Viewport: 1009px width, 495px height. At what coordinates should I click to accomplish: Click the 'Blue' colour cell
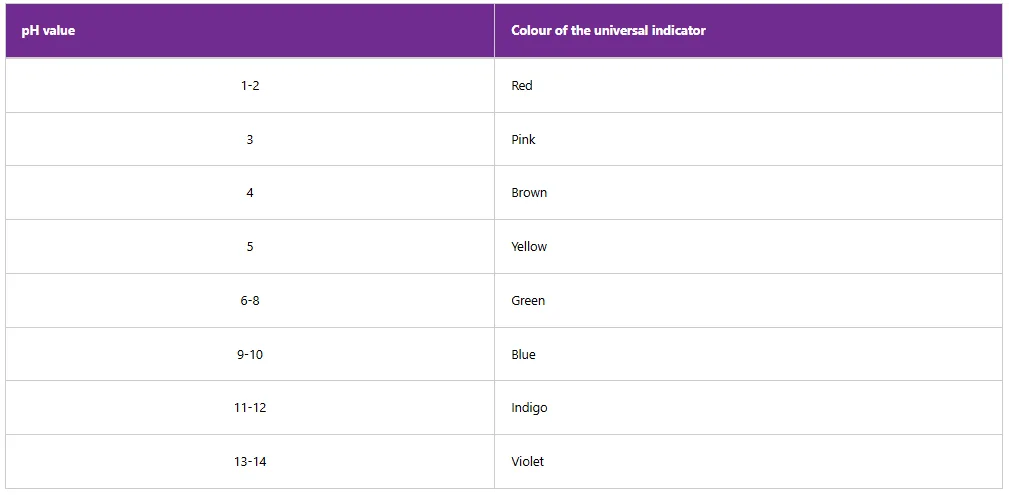tap(523, 355)
